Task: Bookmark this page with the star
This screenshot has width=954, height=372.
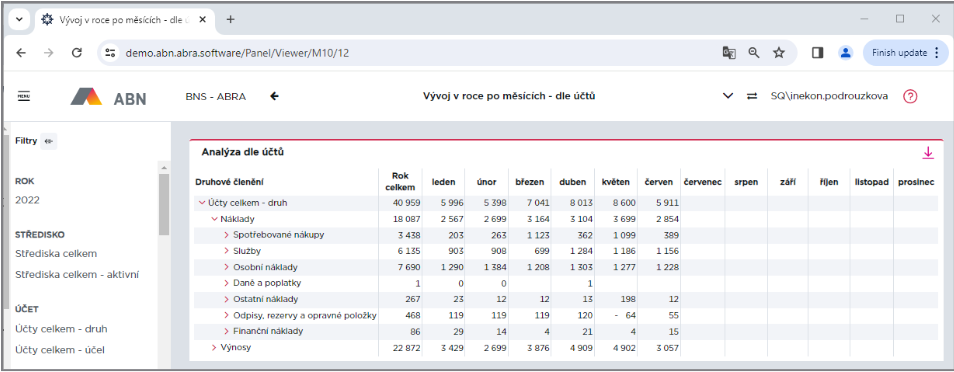Action: [x=779, y=53]
